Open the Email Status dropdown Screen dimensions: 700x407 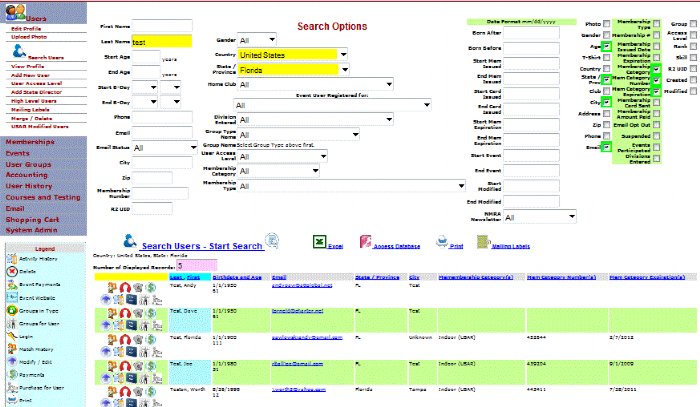click(165, 148)
